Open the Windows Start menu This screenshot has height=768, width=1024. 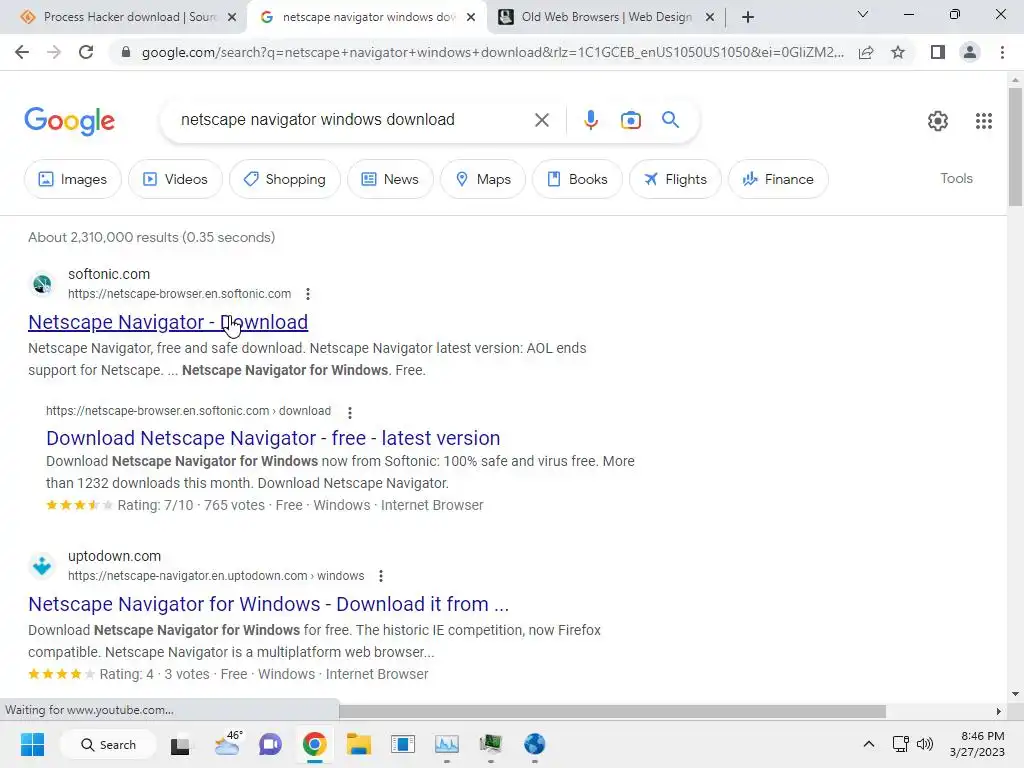pos(32,744)
